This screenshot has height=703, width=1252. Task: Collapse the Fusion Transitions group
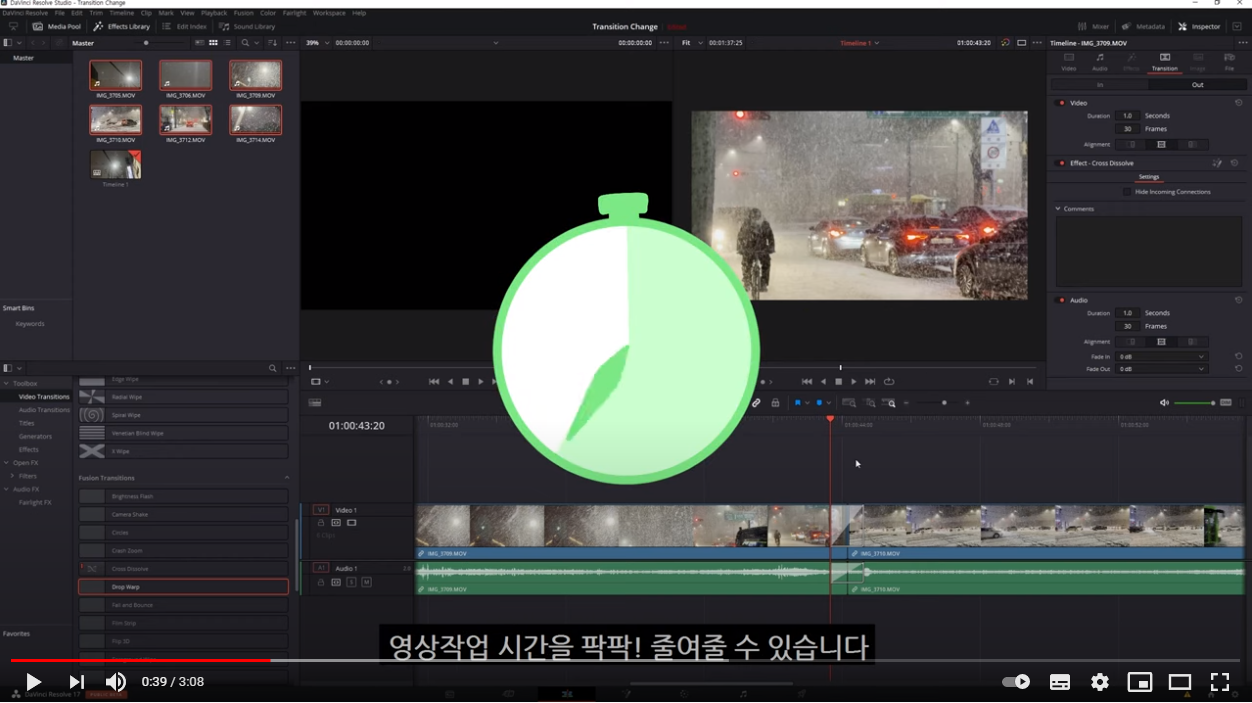[x=287, y=478]
